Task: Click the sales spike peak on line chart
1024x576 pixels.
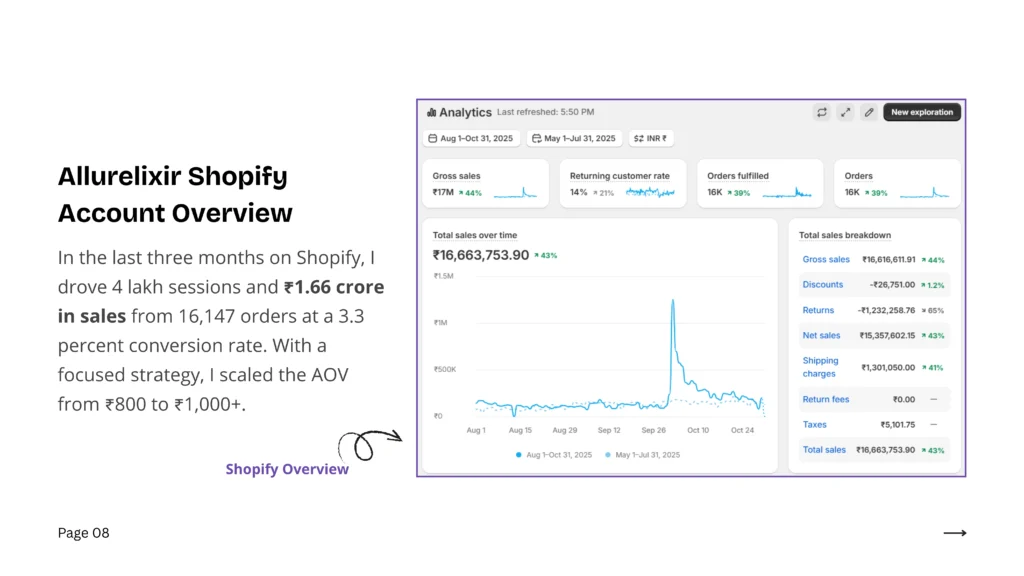Action: (672, 300)
